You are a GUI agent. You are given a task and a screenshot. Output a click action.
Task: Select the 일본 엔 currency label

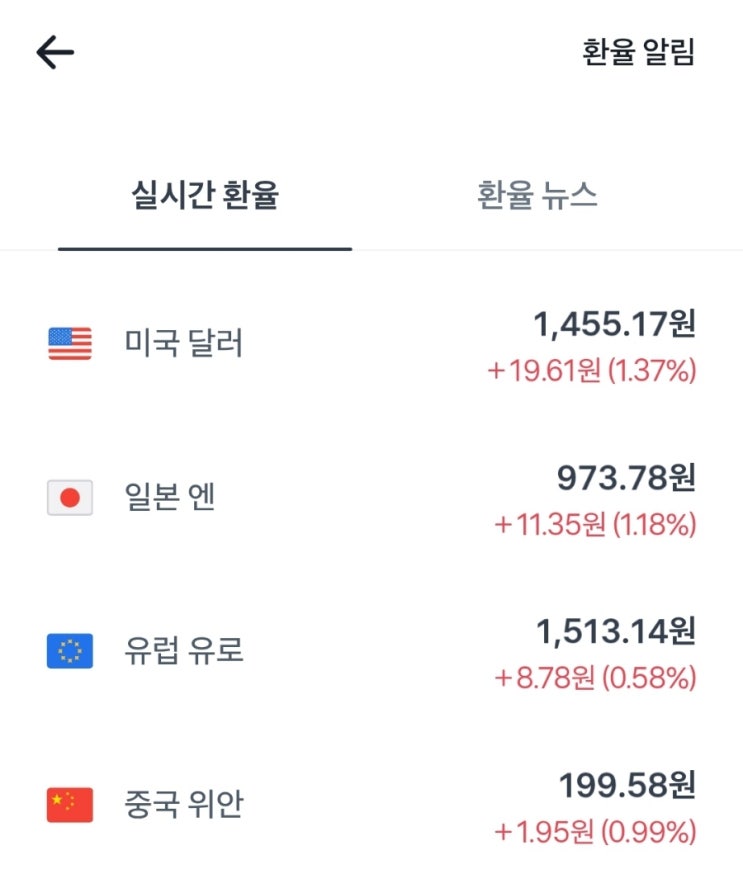click(x=170, y=497)
